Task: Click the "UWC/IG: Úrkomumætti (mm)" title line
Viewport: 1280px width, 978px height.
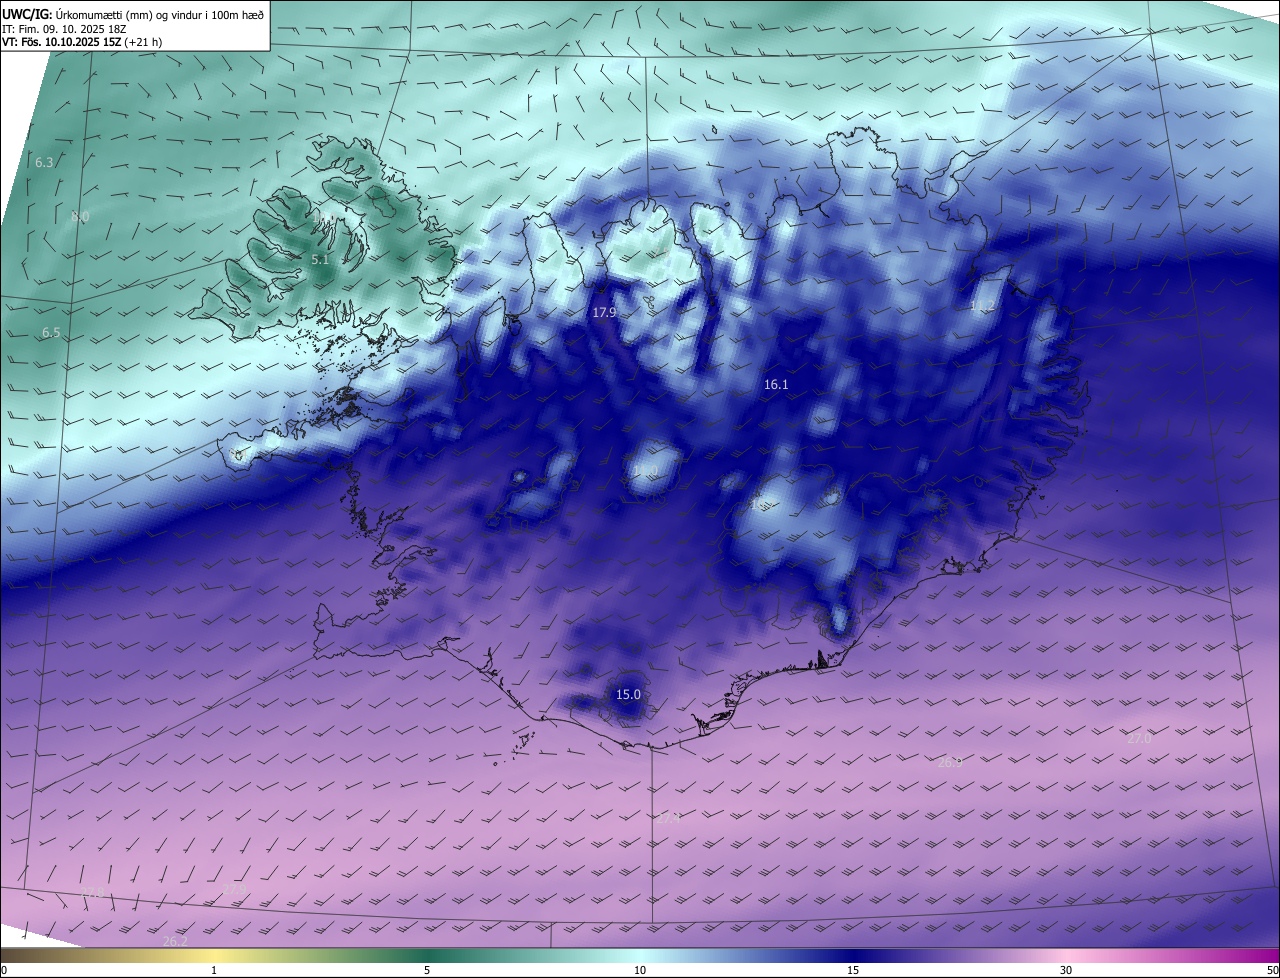Action: click(134, 13)
